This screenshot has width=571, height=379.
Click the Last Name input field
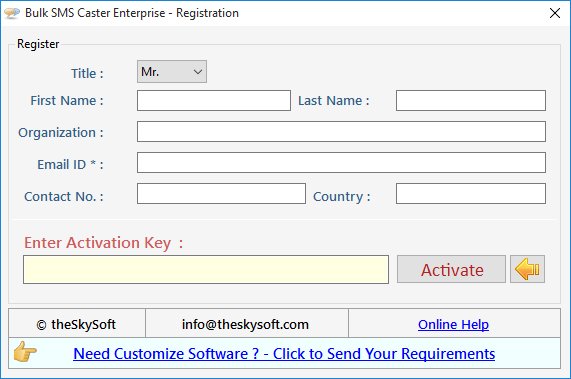(x=471, y=100)
